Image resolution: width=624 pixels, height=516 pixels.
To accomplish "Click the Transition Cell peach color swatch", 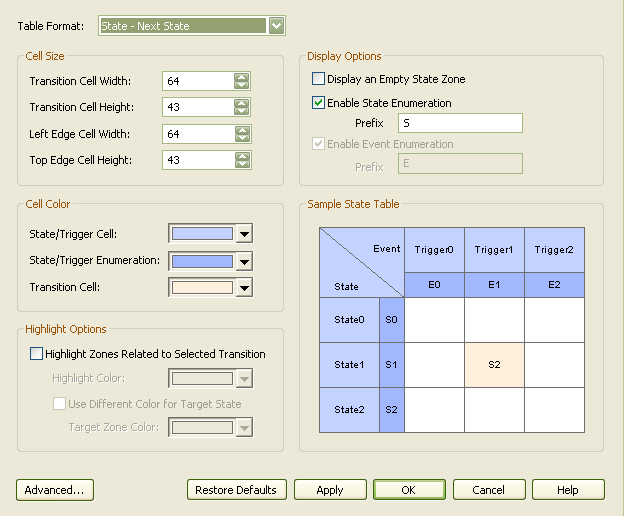I will (x=202, y=288).
